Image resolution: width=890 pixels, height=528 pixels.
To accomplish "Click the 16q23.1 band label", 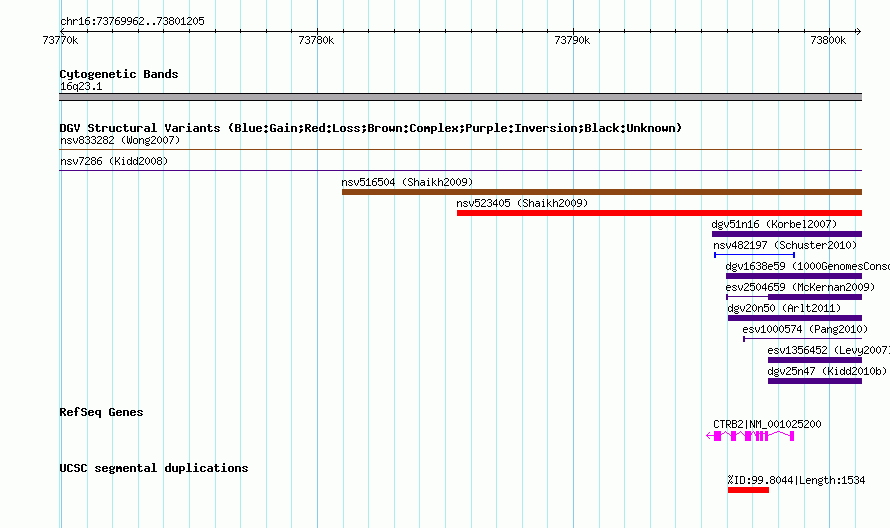I will [x=81, y=86].
